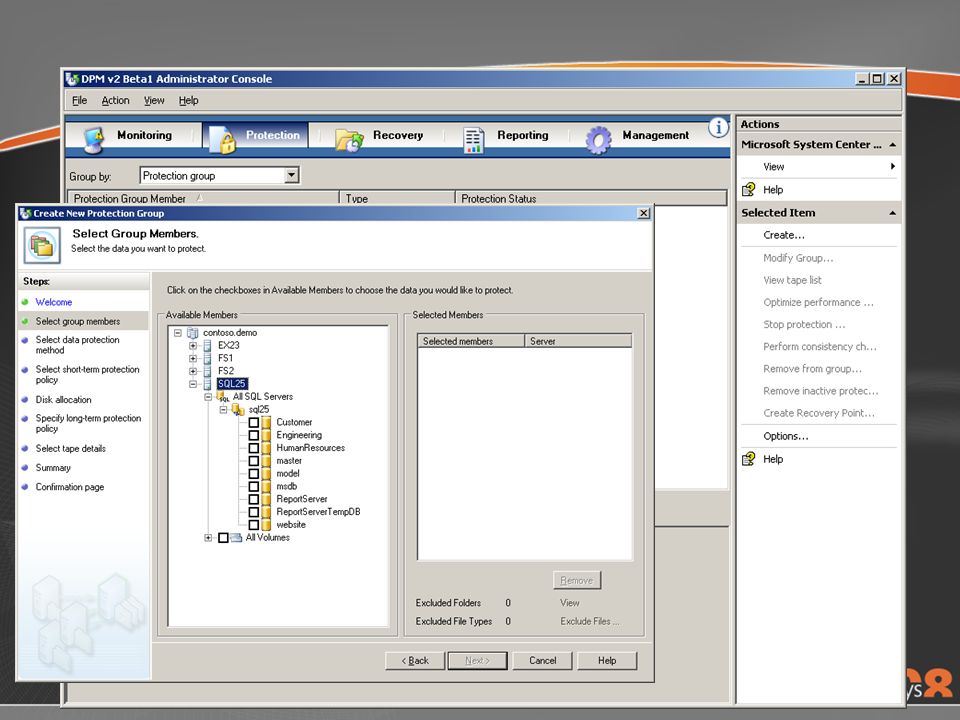Click the Management gear icon
The image size is (960, 720).
(x=598, y=140)
